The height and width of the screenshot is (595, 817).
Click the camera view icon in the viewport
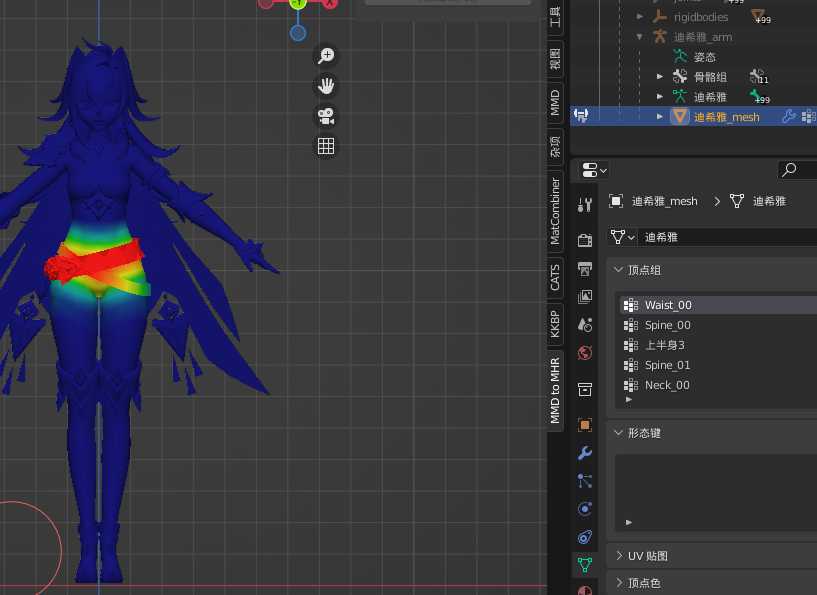326,116
